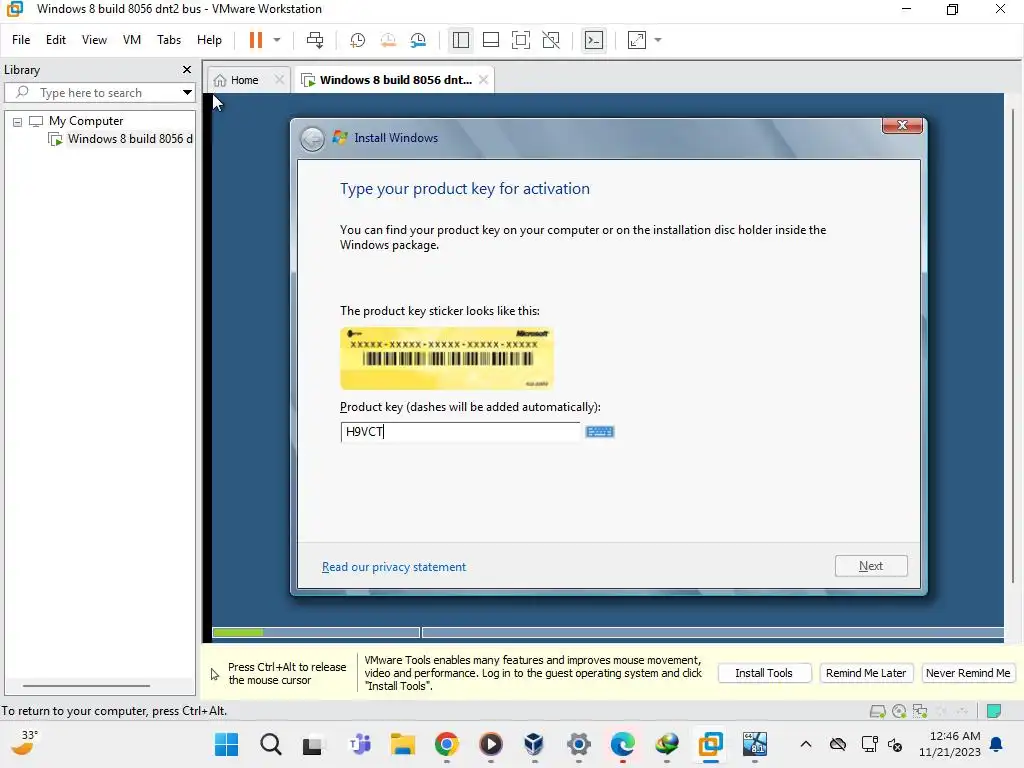
Task: Click the back arrow in Install Windows
Action: click(312, 138)
